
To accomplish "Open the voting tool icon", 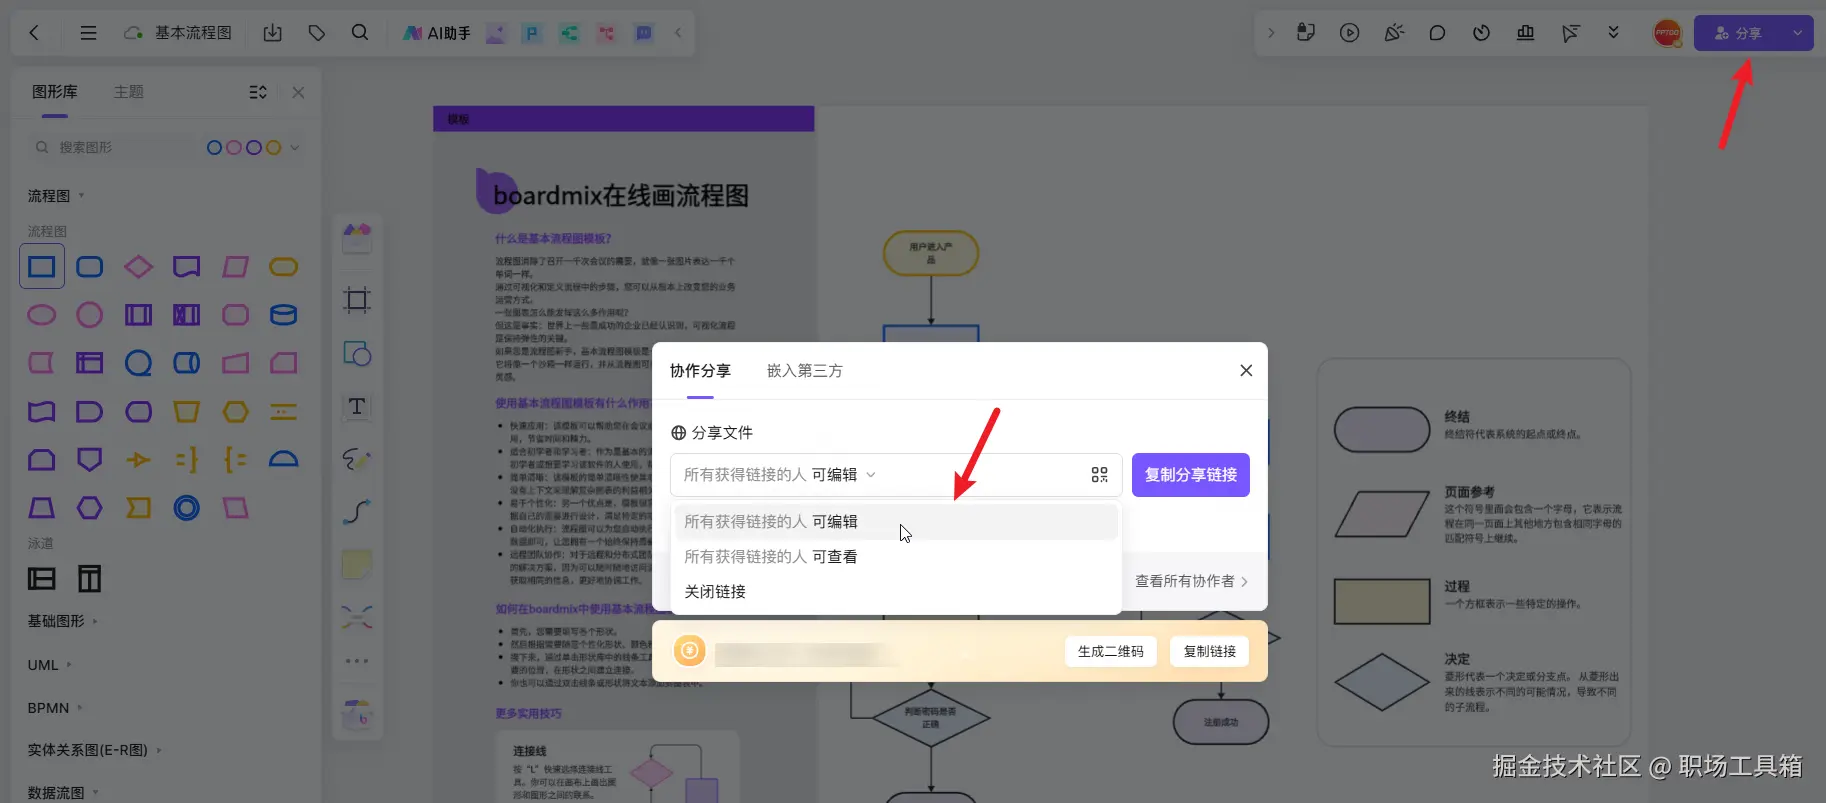I will (1525, 33).
